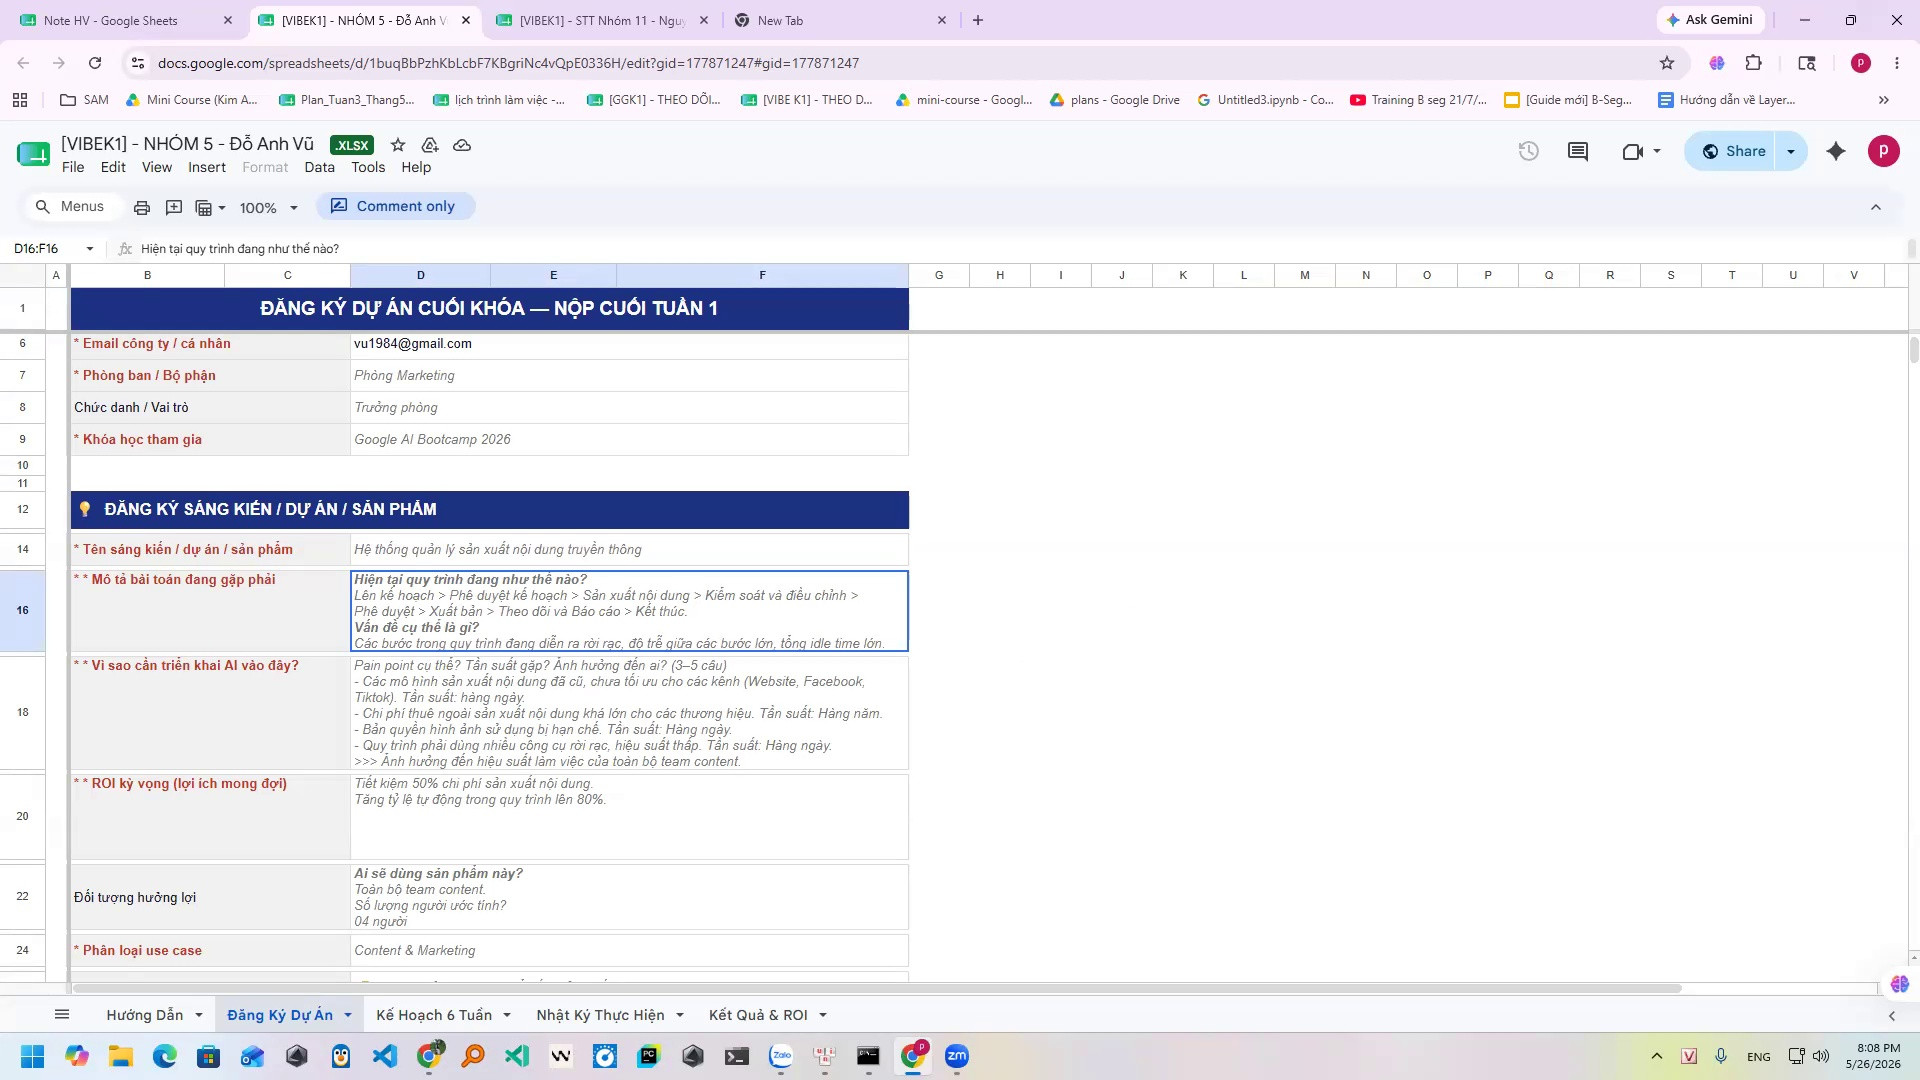
Task: Open a new browser tab
Action: 978,20
